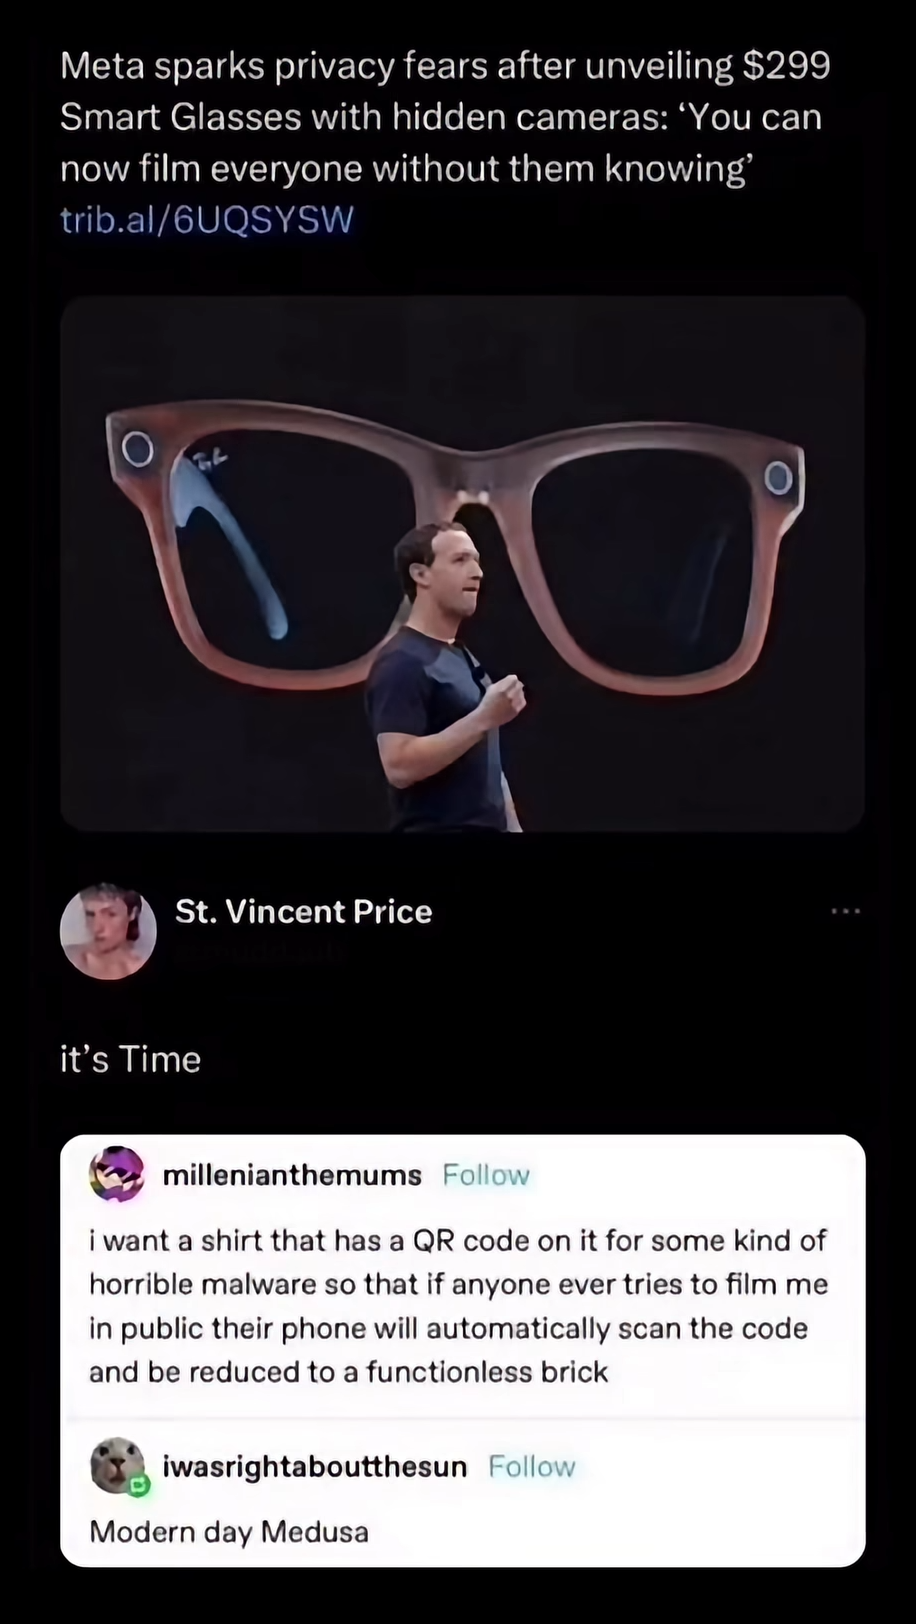Screen dimensions: 916x1624
Task: Select the 'Modern day Medusa' reply
Action: pos(228,1531)
